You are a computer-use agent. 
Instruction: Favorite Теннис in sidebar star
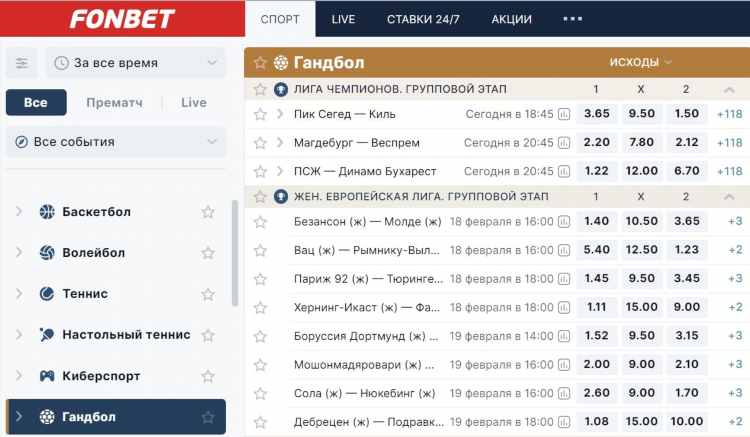point(208,294)
